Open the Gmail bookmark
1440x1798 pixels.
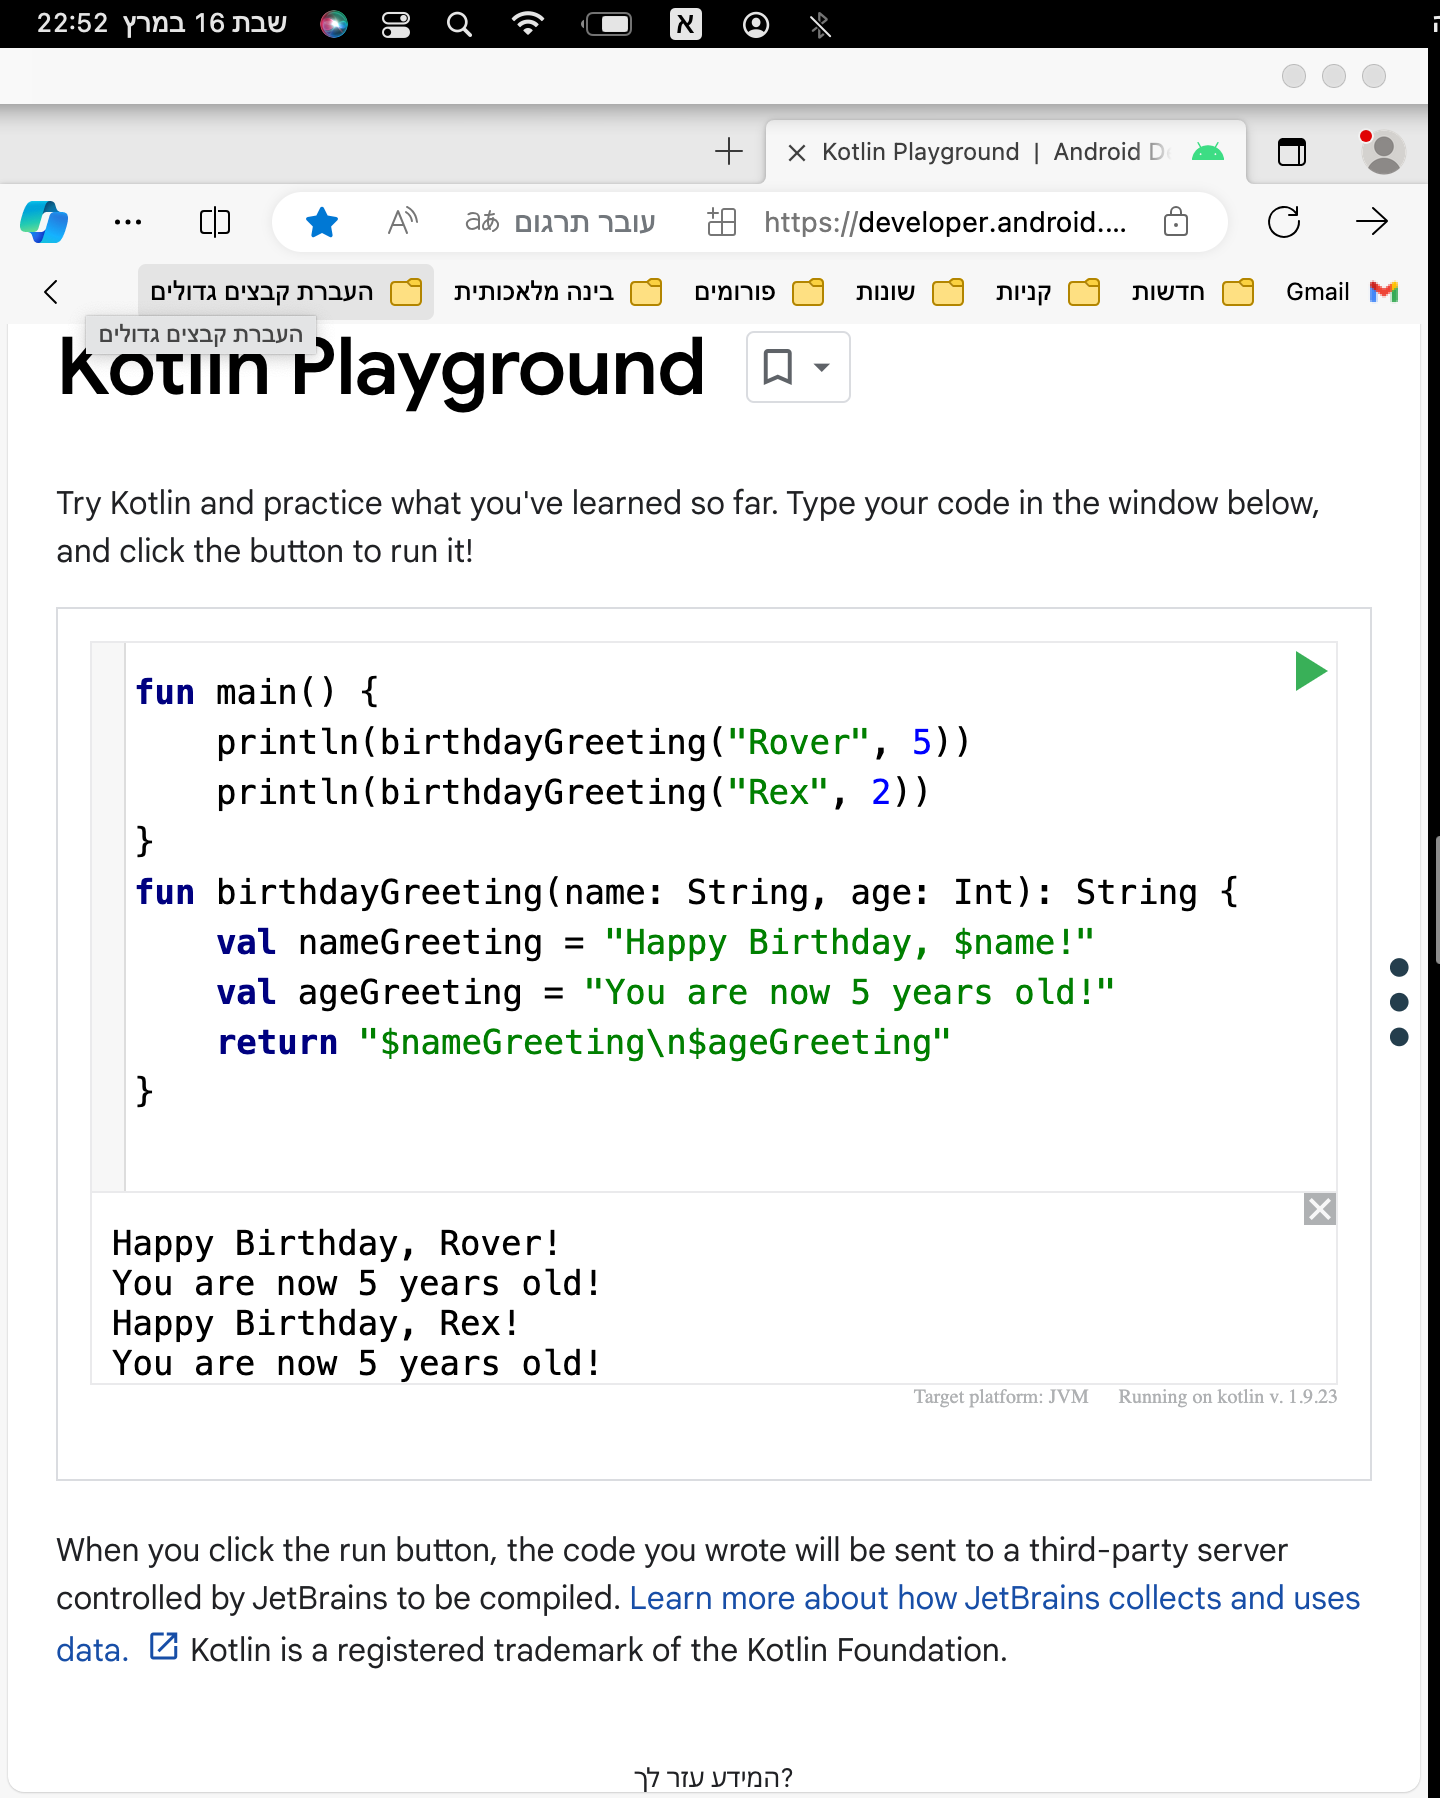(x=1342, y=292)
